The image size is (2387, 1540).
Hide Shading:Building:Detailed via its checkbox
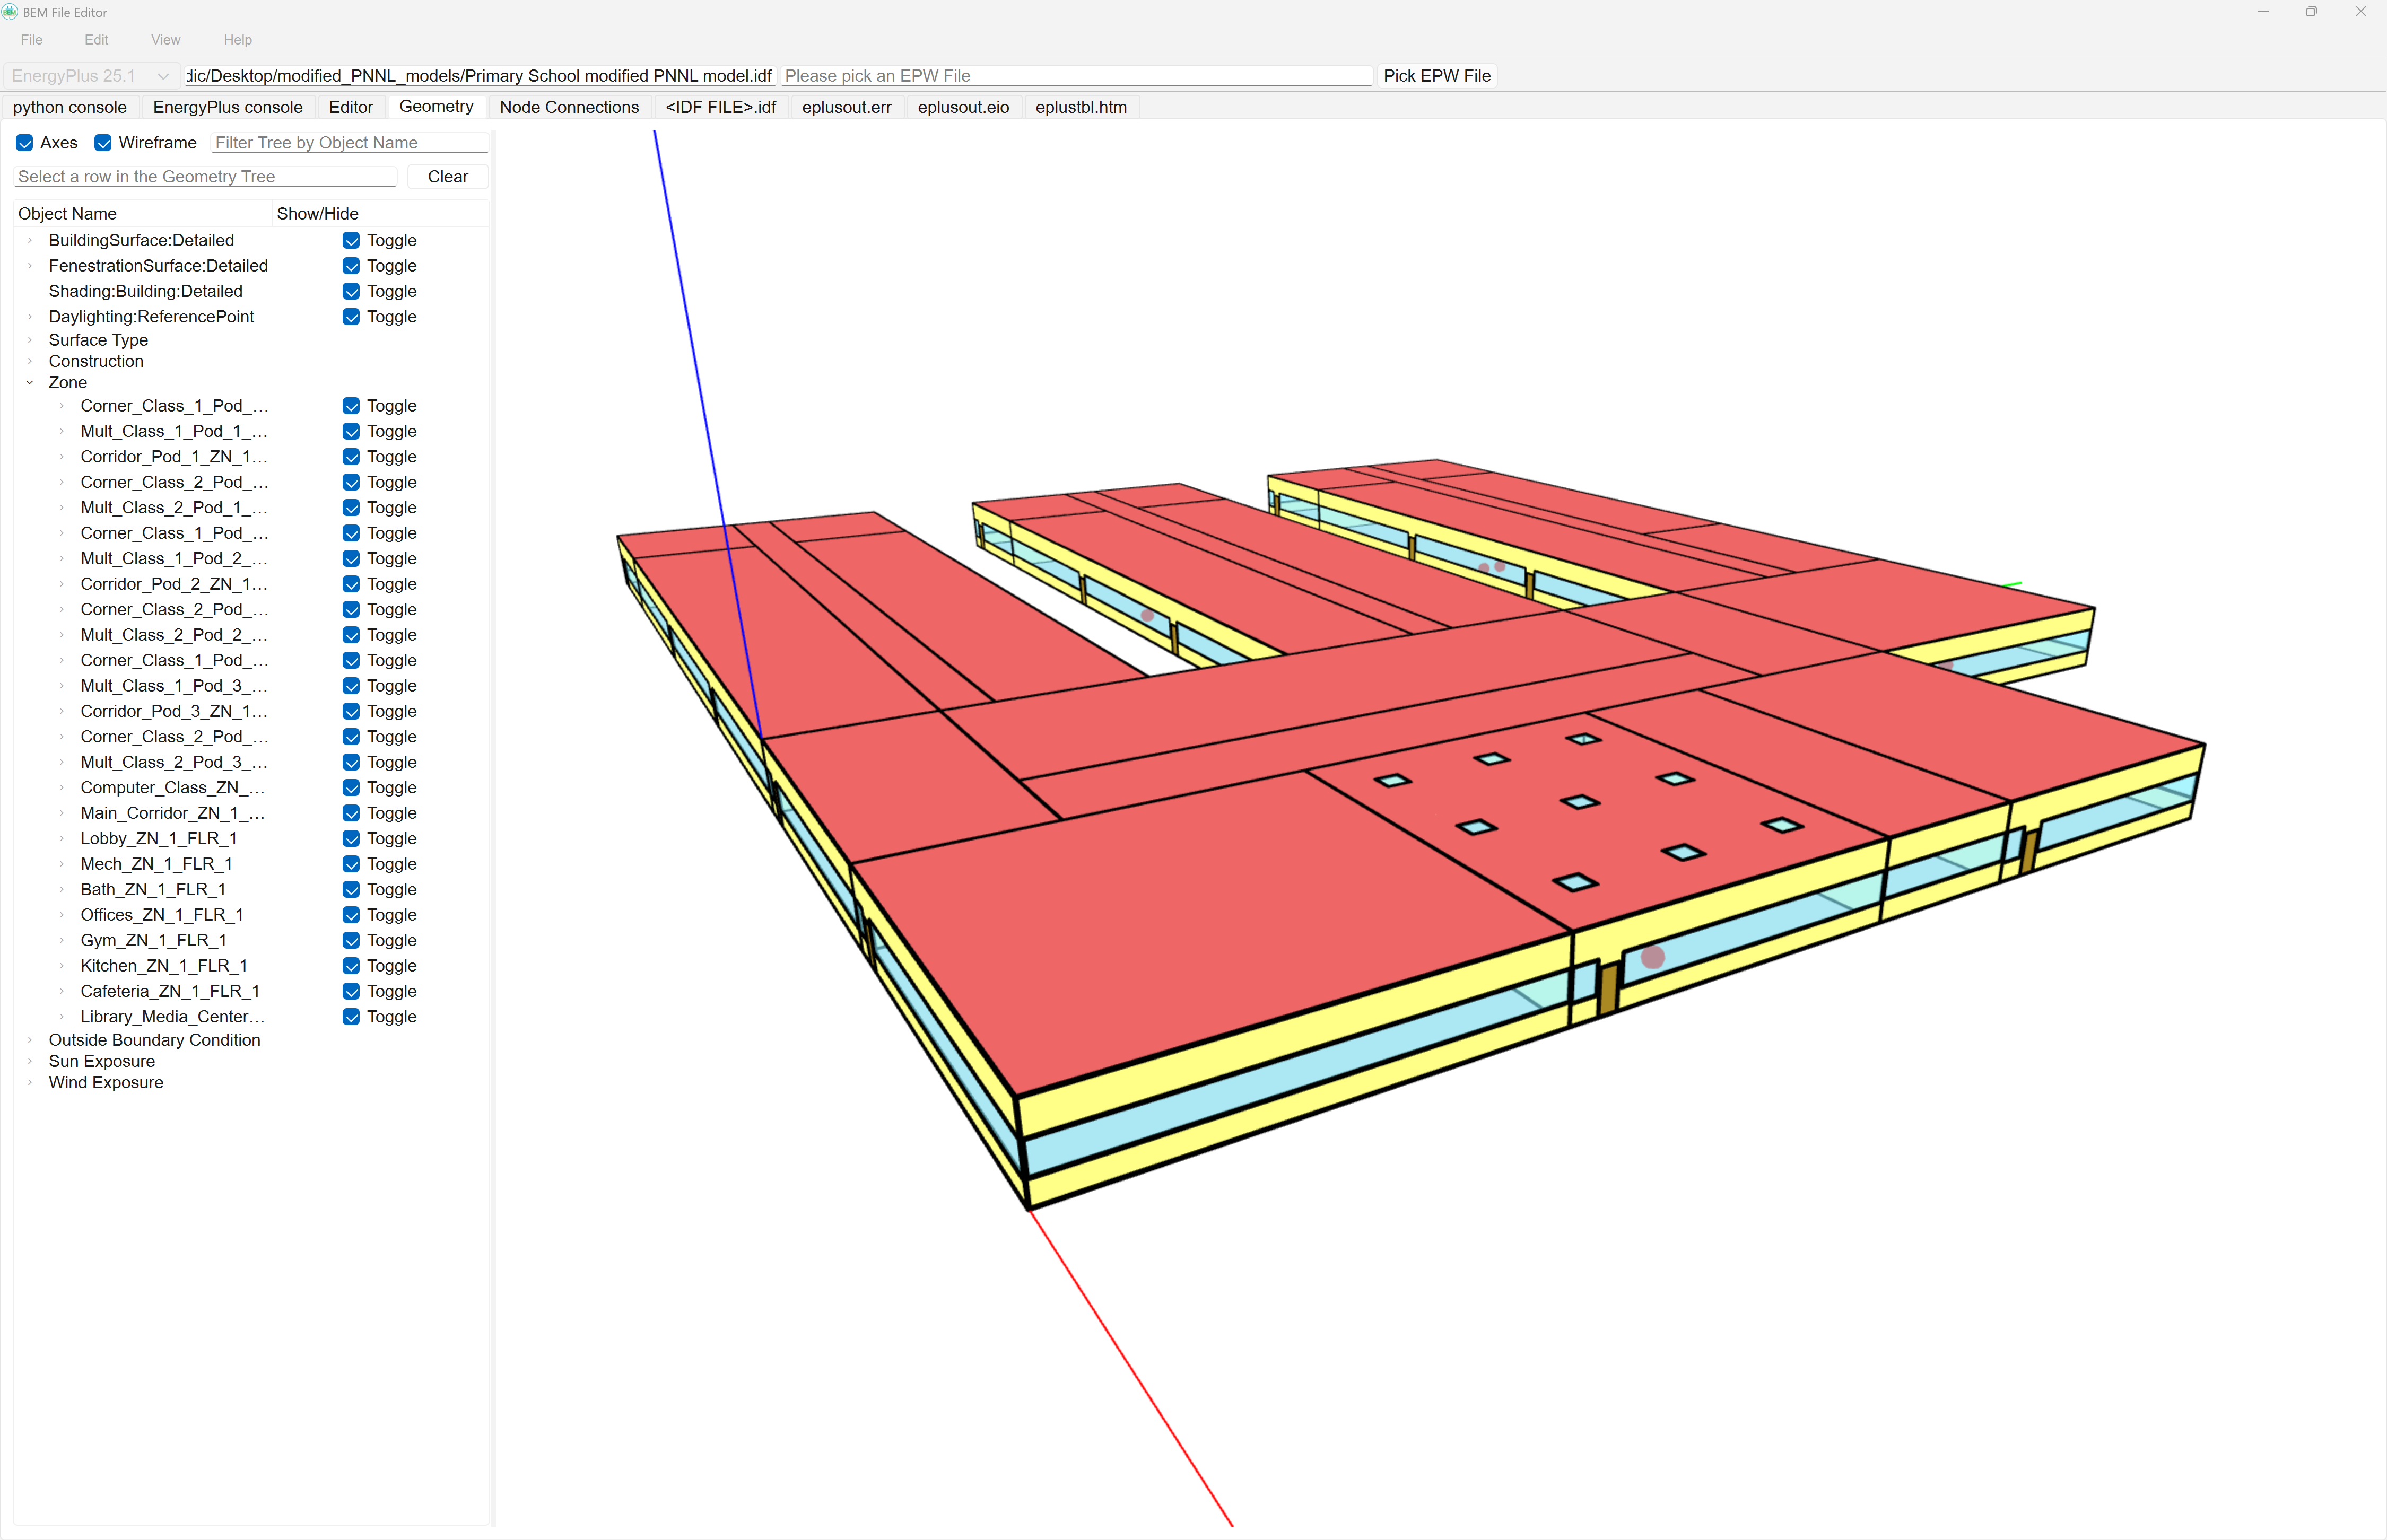click(x=351, y=291)
